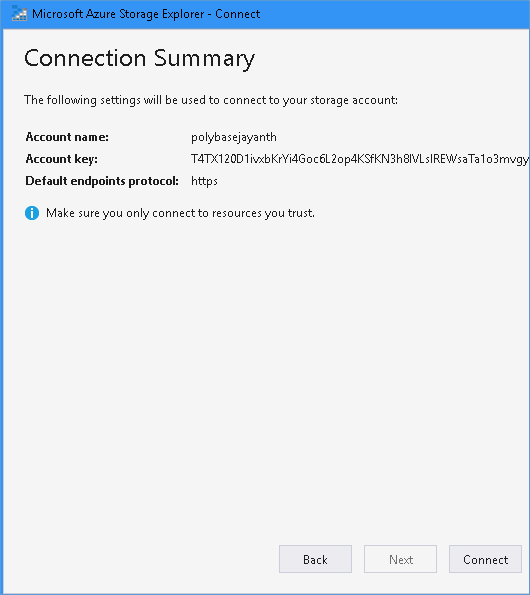Click the bold Account key label
The image size is (530, 595).
[x=61, y=159]
